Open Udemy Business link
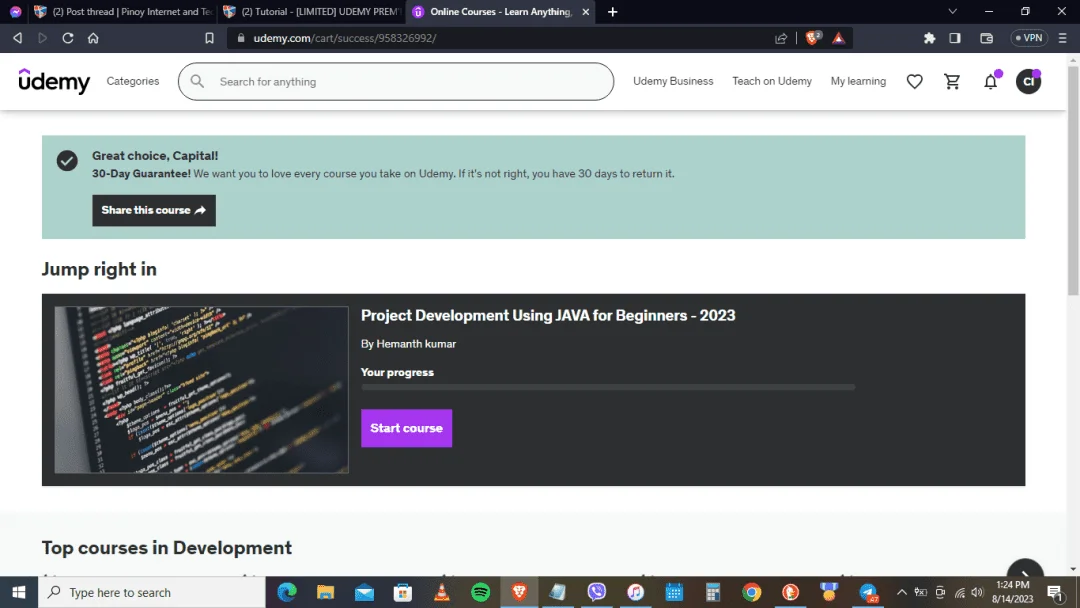This screenshot has height=608, width=1080. [673, 81]
